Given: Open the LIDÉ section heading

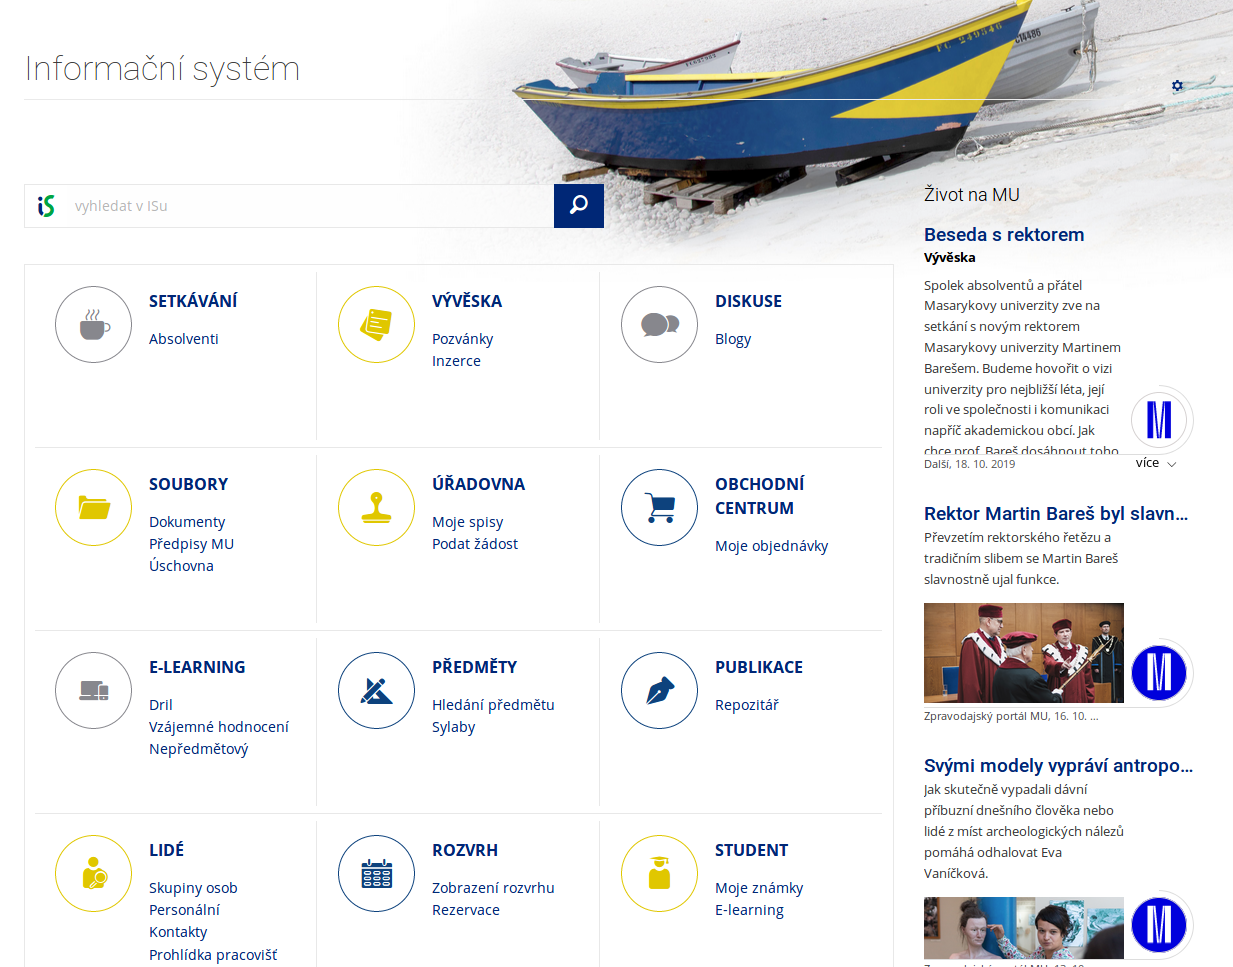Looking at the screenshot, I should point(166,850).
